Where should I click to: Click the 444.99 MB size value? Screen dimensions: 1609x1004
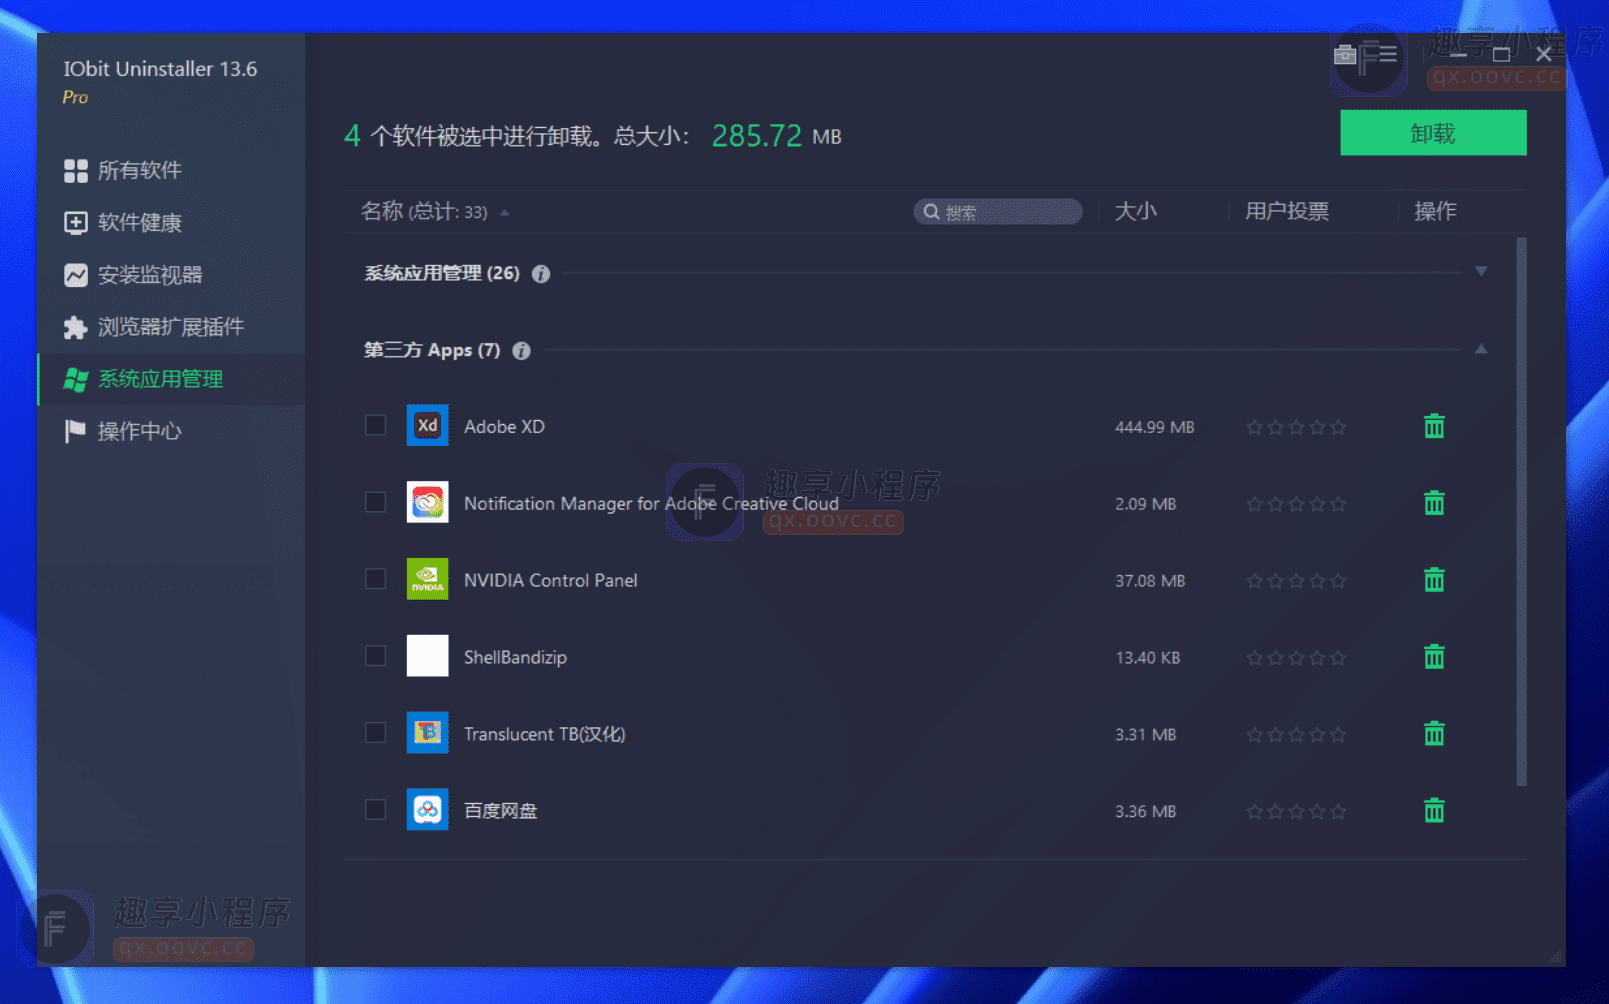point(1154,427)
